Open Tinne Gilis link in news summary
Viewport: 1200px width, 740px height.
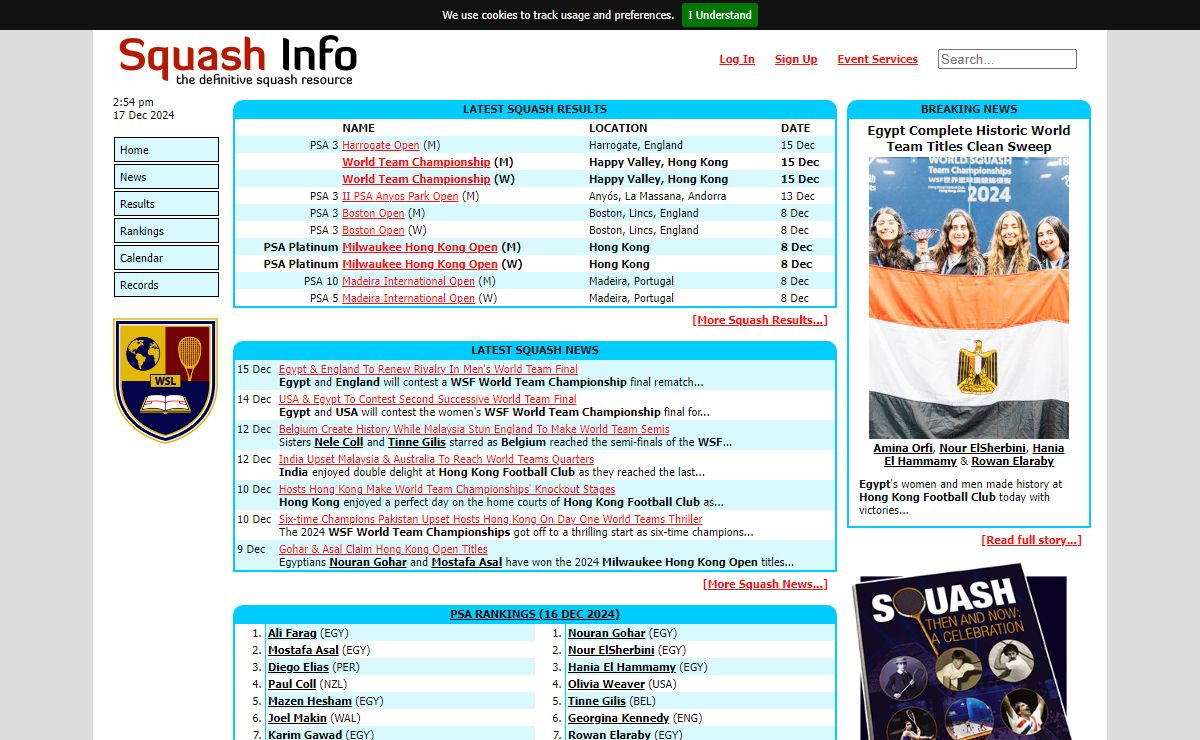click(419, 442)
